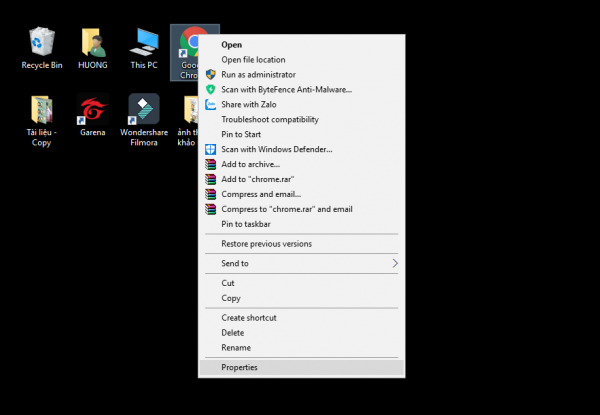Select Run as administrator

click(302, 75)
